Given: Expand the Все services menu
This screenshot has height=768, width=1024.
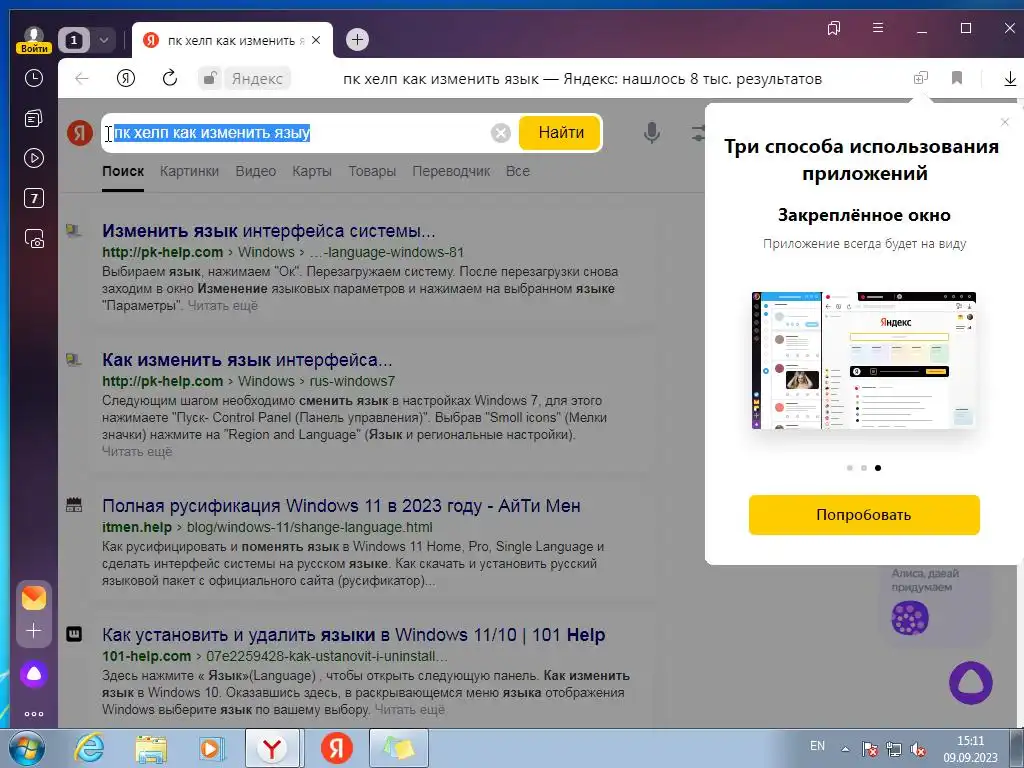Looking at the screenshot, I should coord(518,171).
